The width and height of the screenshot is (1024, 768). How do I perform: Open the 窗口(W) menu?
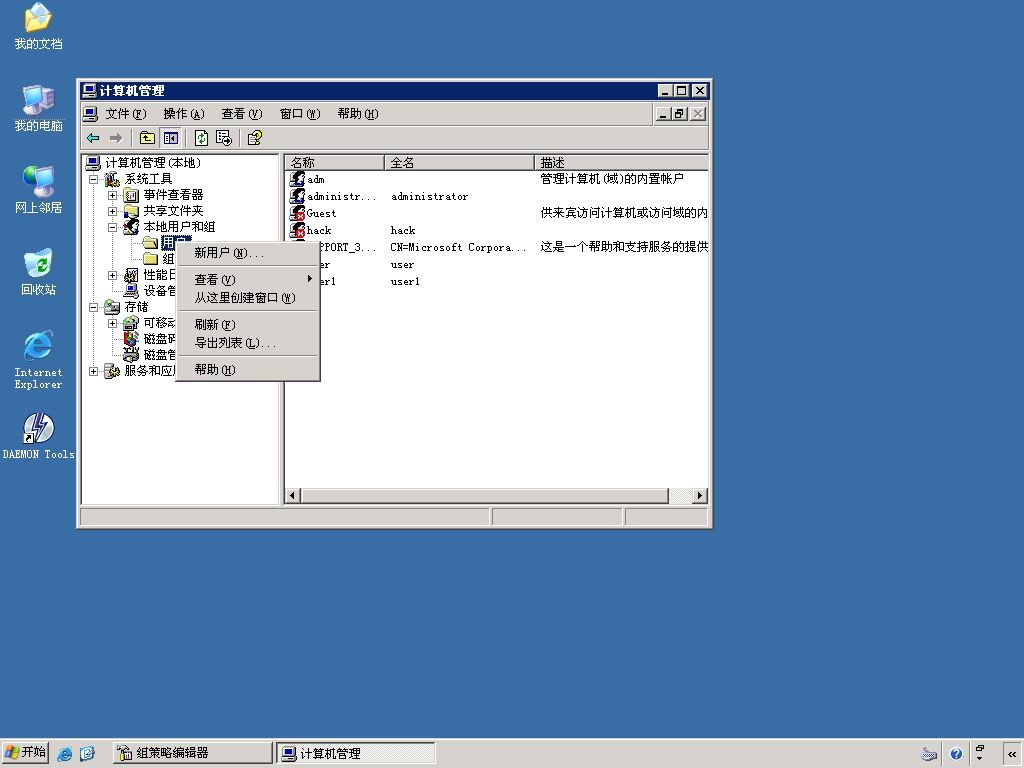(x=300, y=114)
